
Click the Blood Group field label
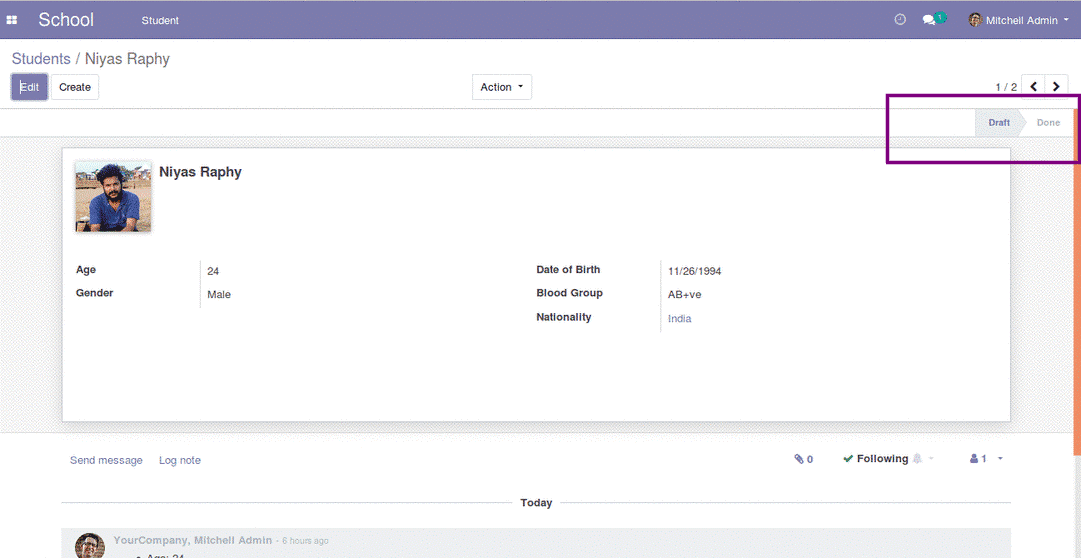coord(569,293)
